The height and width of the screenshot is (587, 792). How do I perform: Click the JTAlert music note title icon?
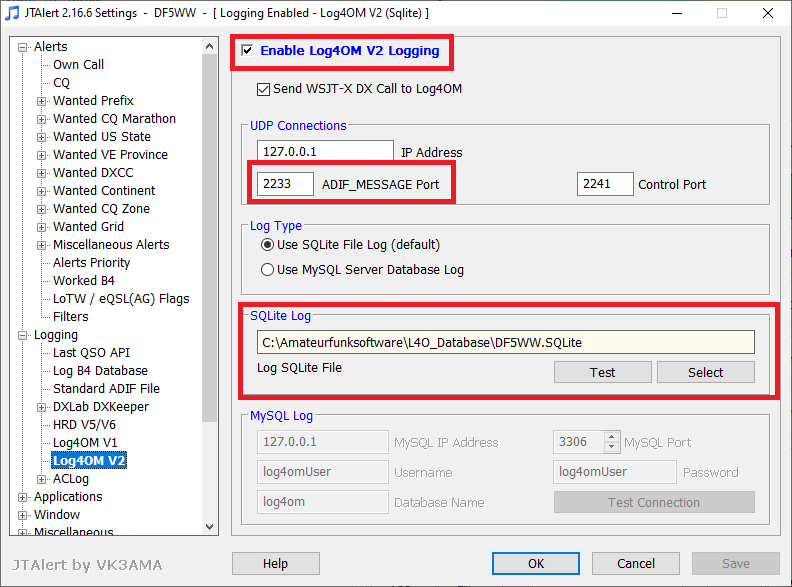coord(12,13)
